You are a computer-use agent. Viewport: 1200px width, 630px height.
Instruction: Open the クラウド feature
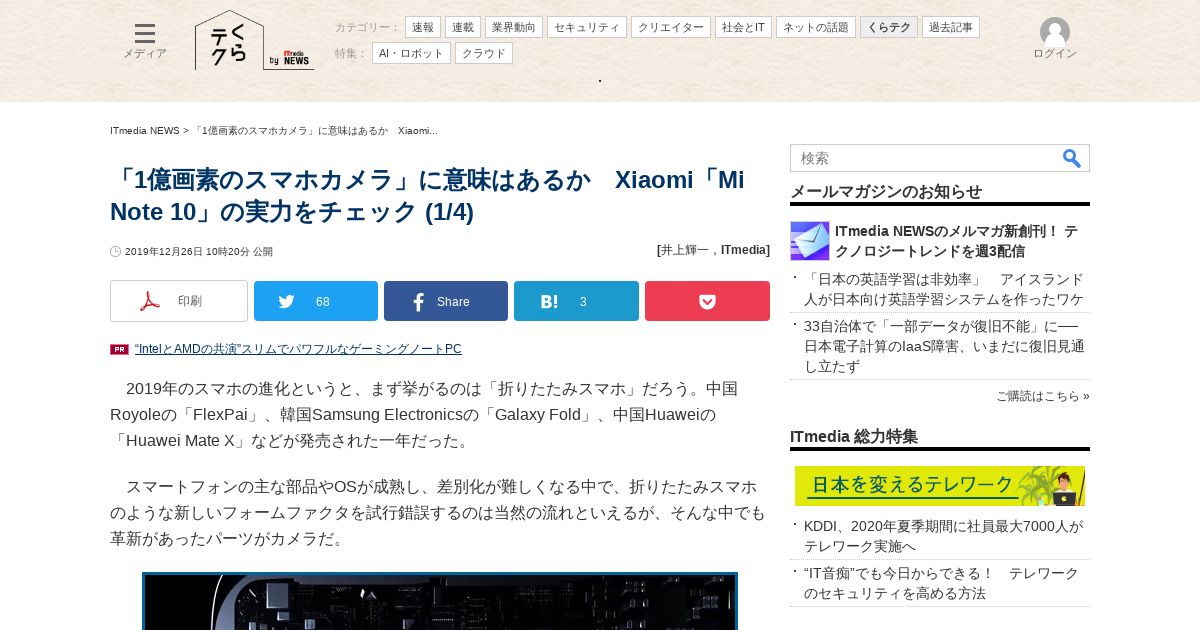[x=484, y=53]
